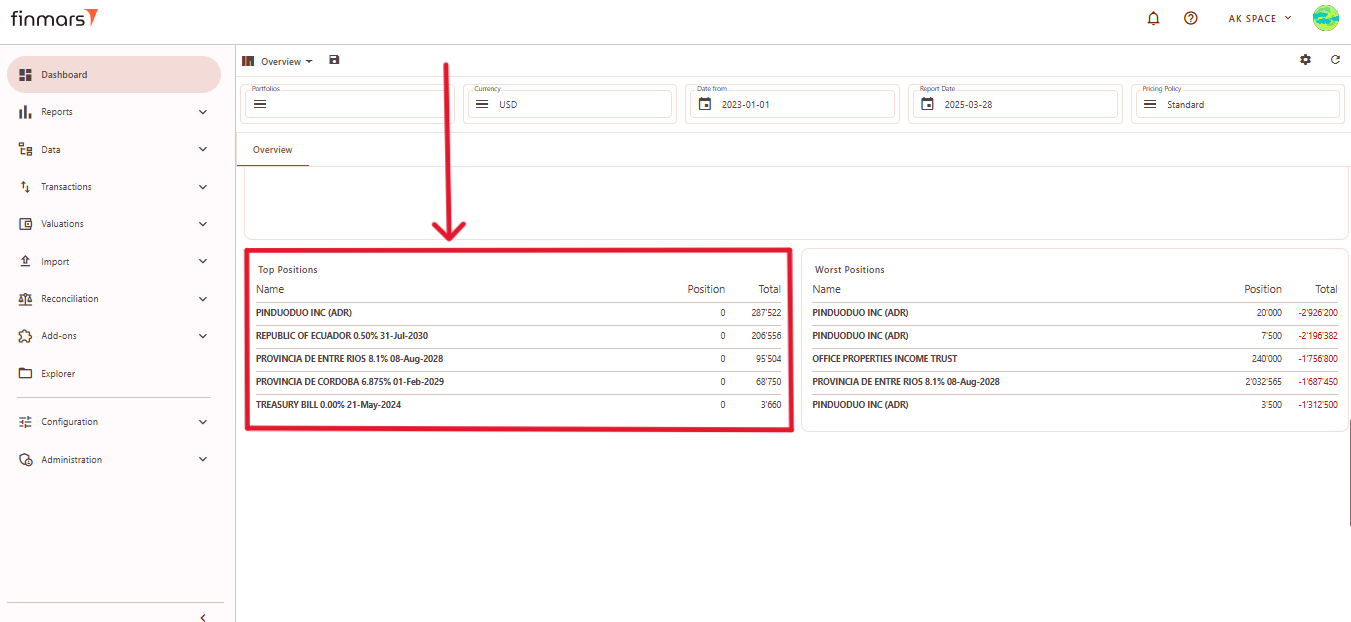Viewport: 1351px width, 622px height.
Task: Open the AK SPACE workspace dropdown
Action: coord(1259,18)
